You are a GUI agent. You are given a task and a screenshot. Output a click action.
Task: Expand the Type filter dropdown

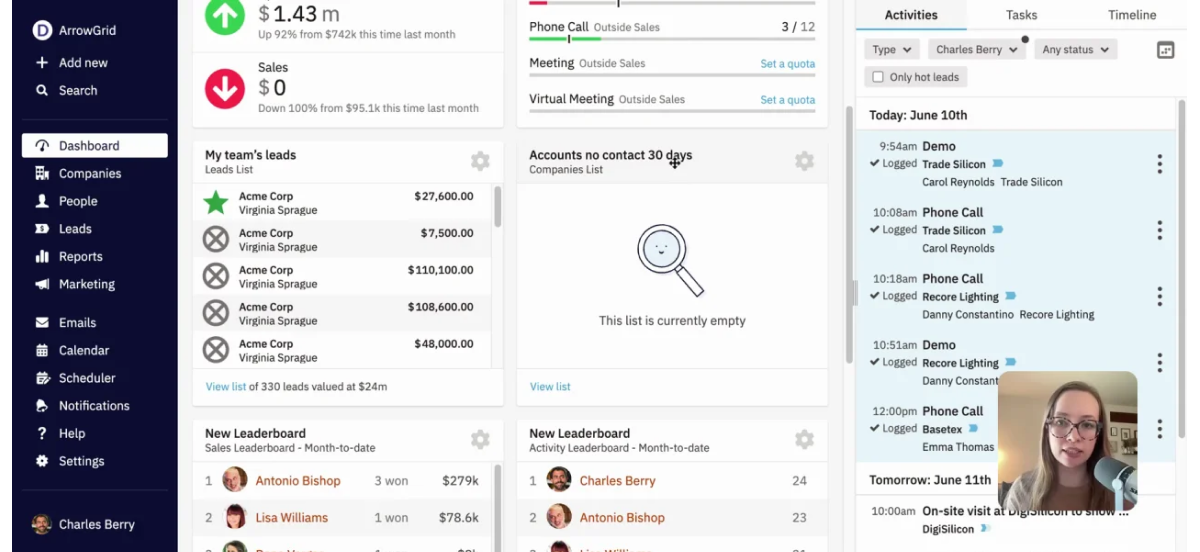[x=891, y=49]
